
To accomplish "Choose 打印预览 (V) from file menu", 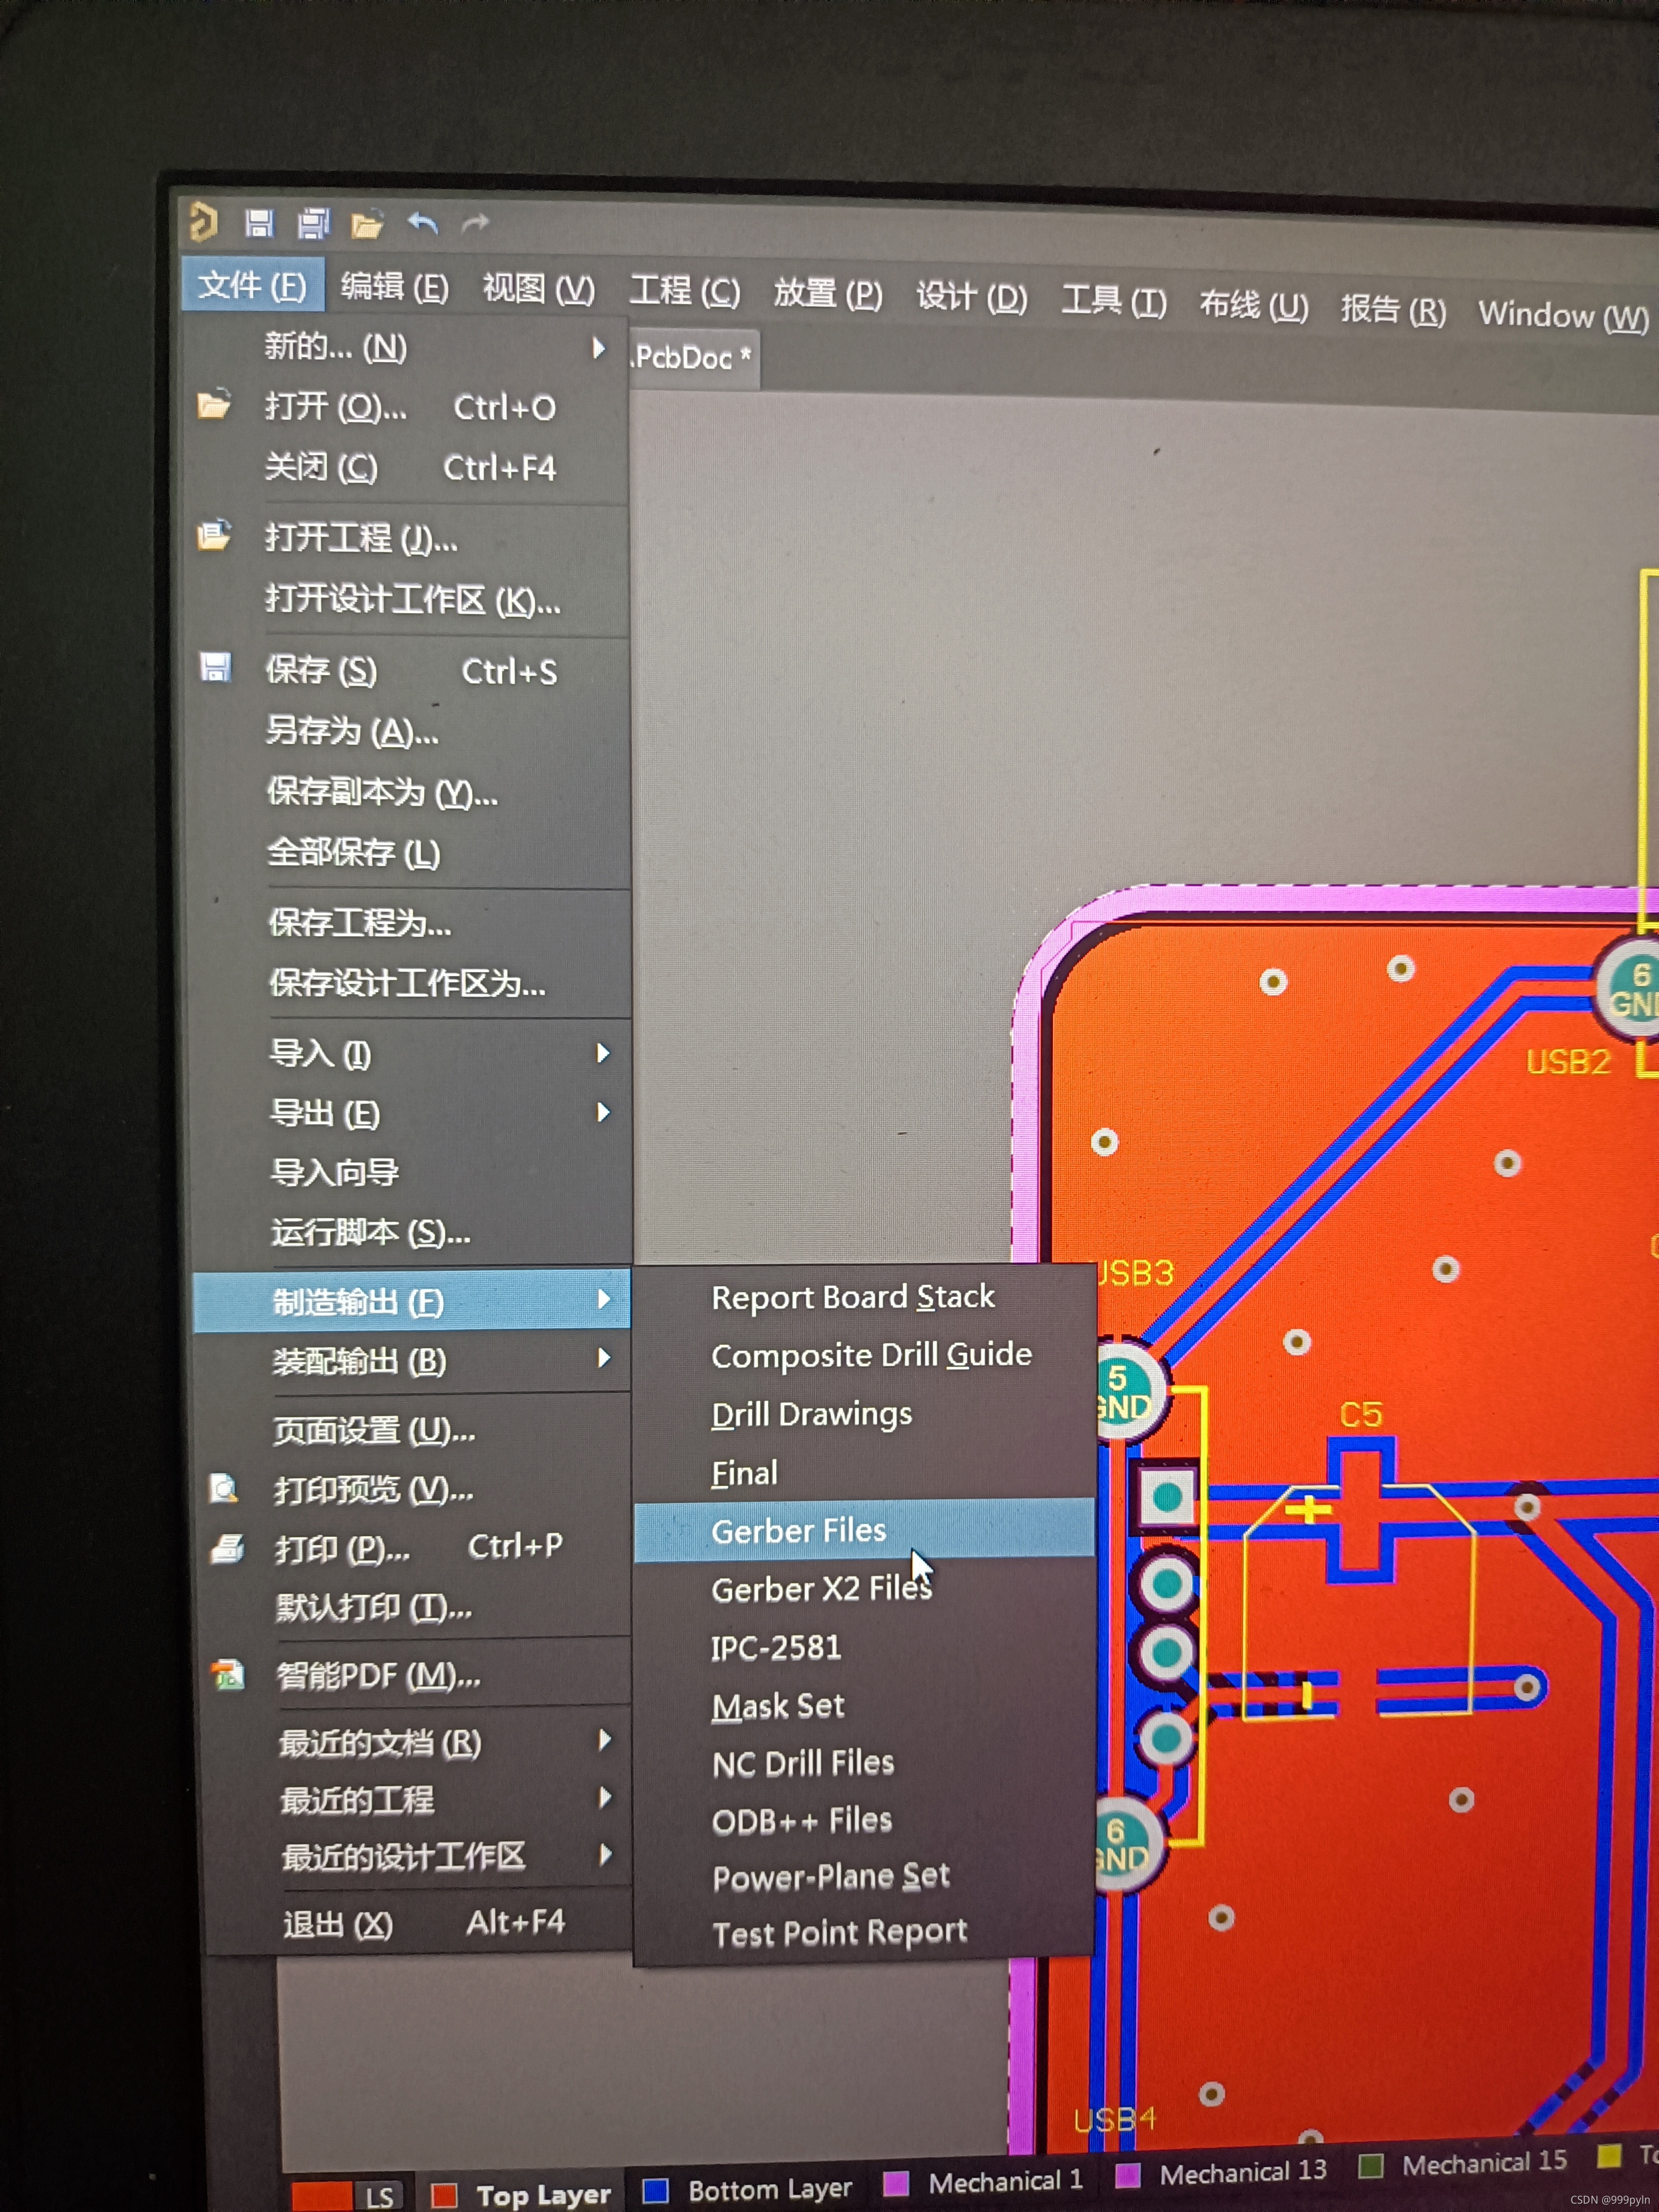I will coord(373,1491).
